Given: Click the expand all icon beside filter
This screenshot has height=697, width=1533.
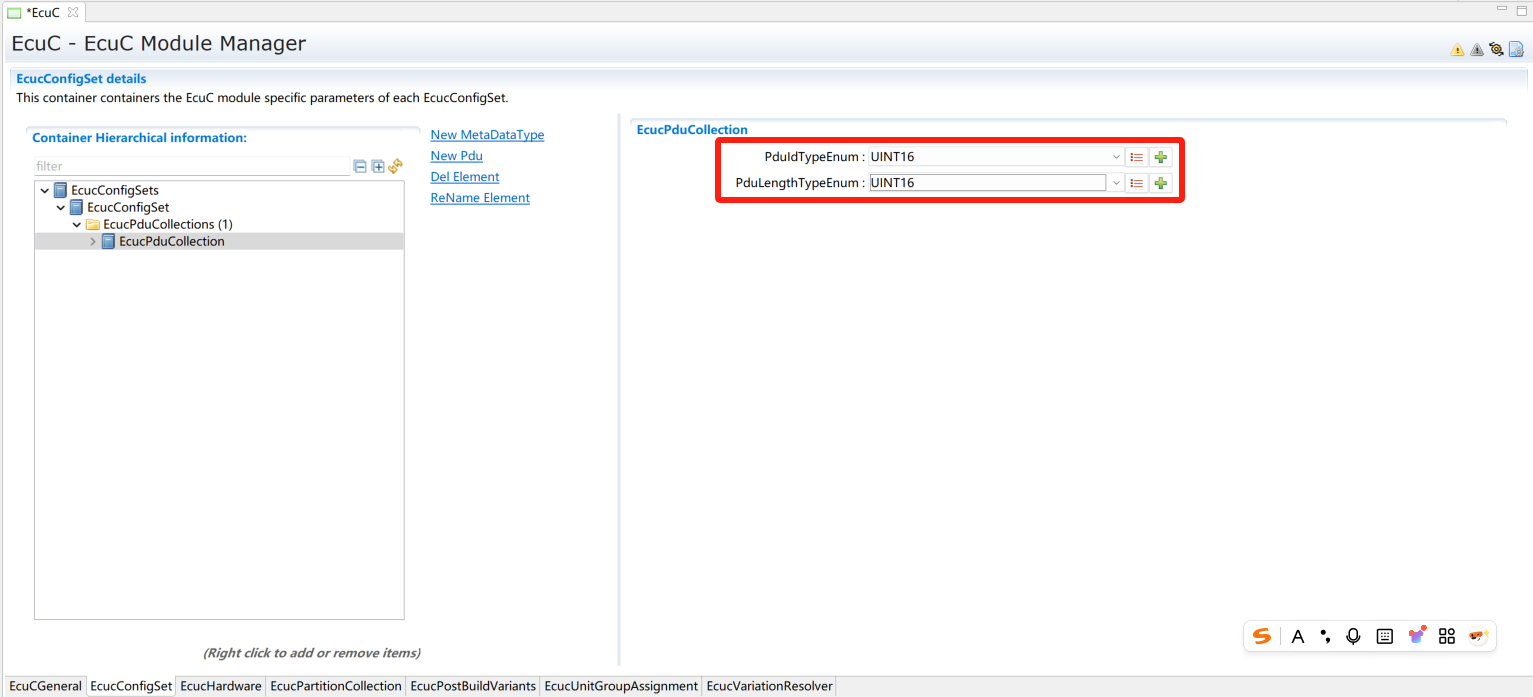Looking at the screenshot, I should 378,167.
